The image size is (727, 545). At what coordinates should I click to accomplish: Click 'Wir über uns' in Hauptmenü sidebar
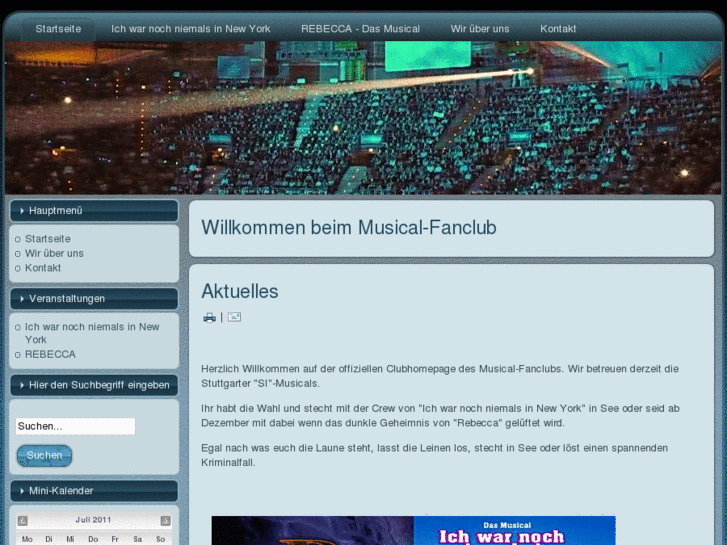point(54,253)
